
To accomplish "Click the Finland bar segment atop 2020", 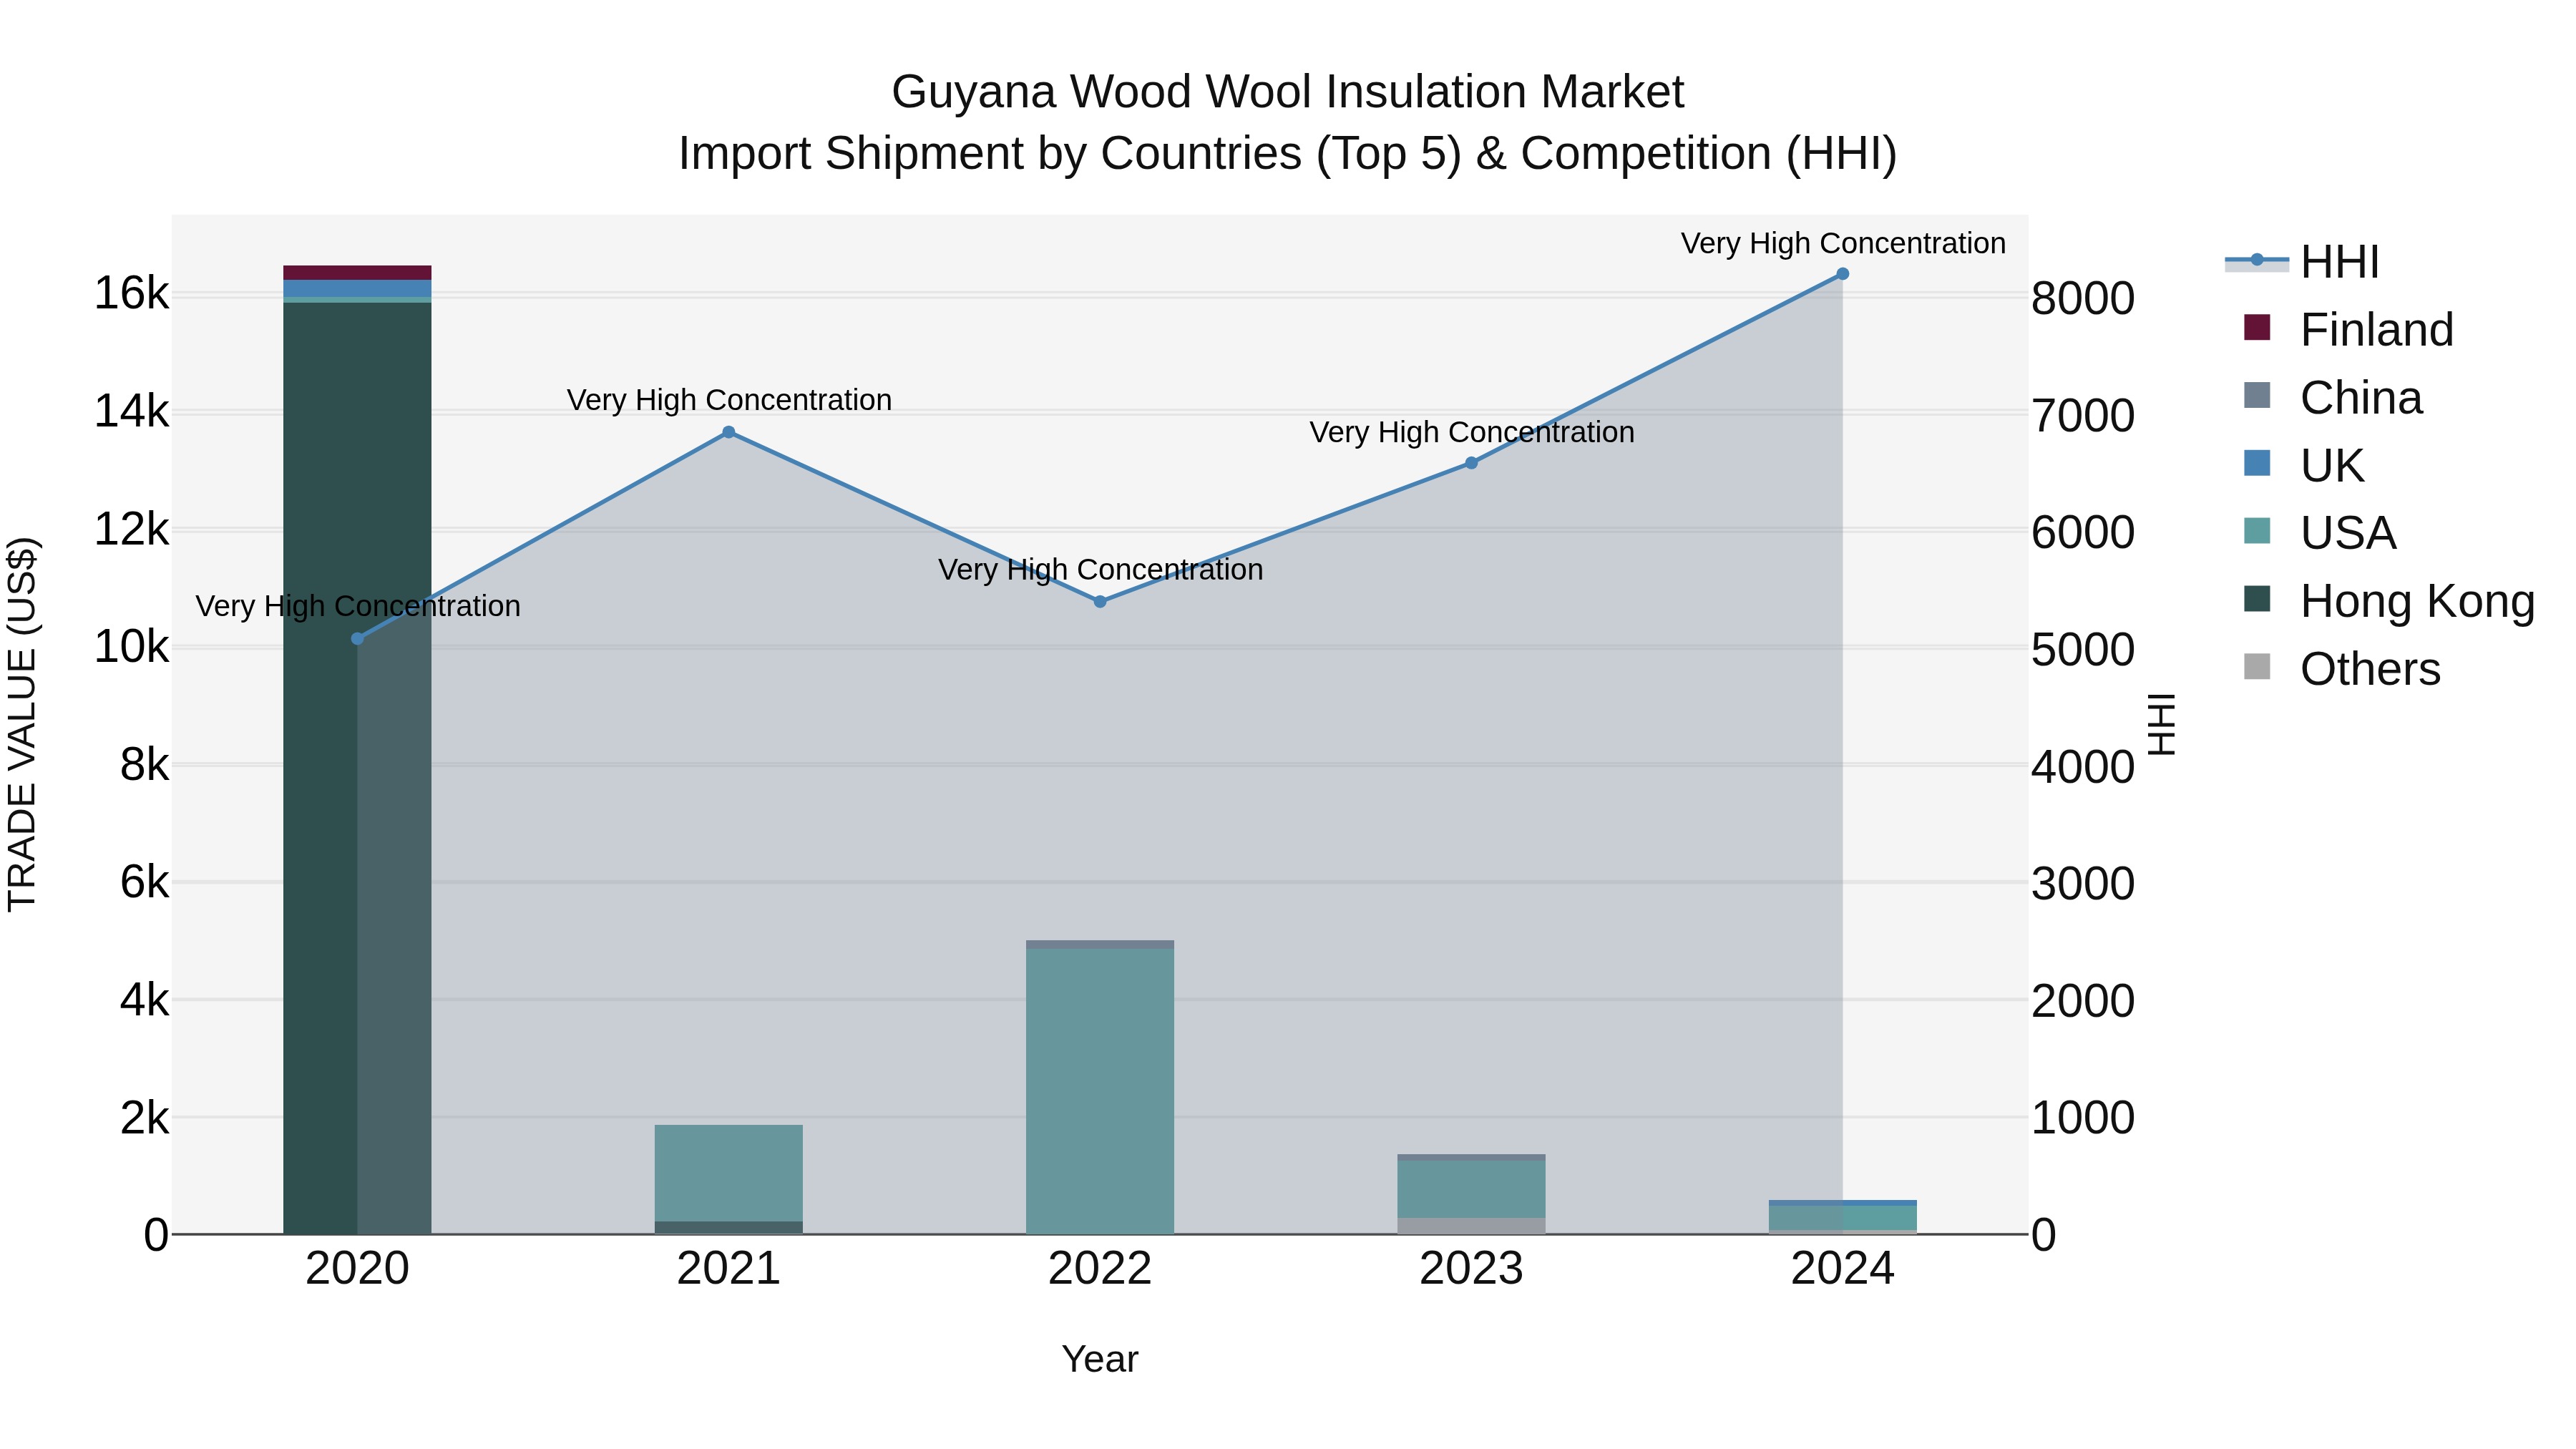I will pos(357,273).
